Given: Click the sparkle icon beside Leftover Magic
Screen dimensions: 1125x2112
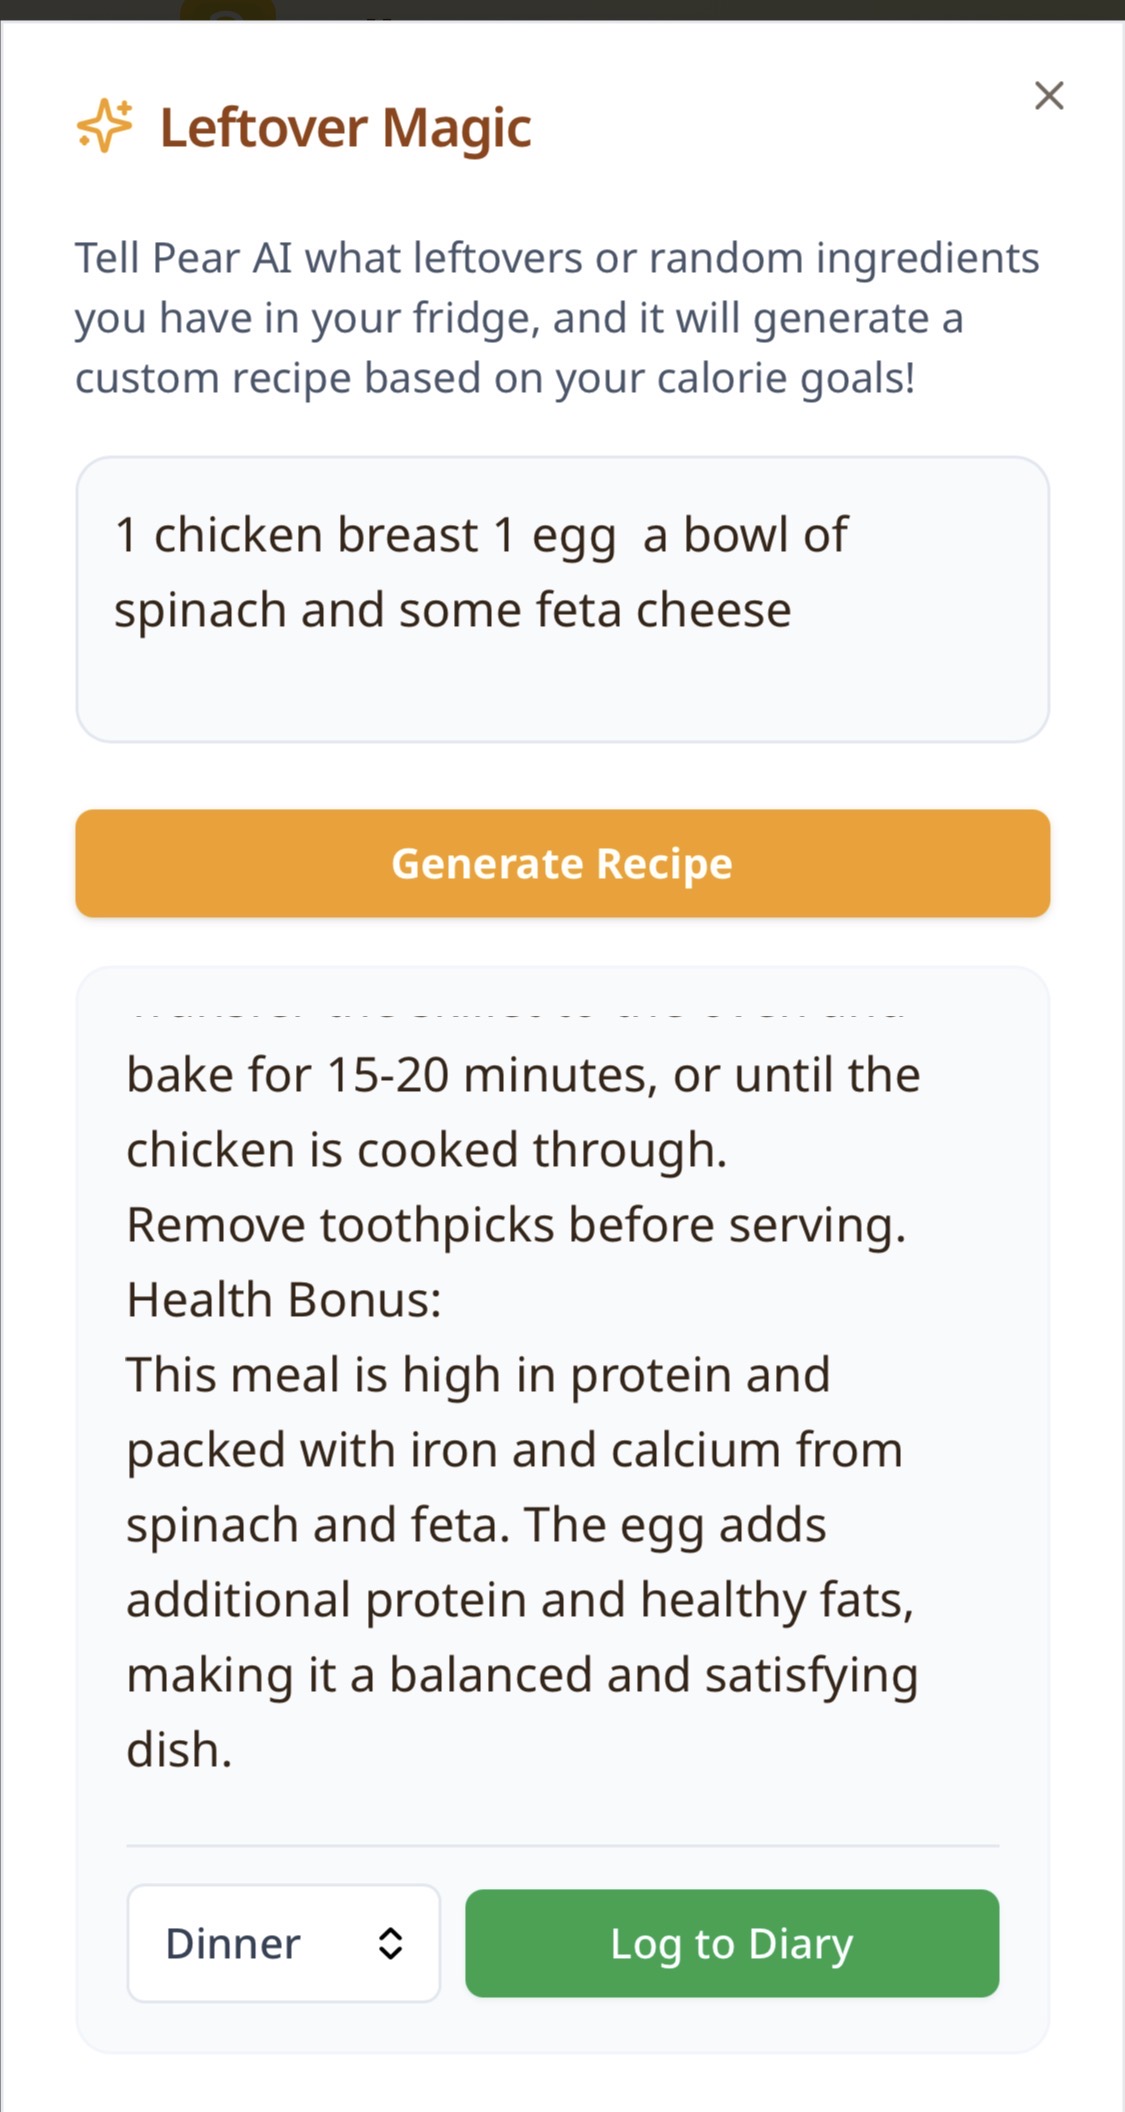Looking at the screenshot, I should pos(104,126).
